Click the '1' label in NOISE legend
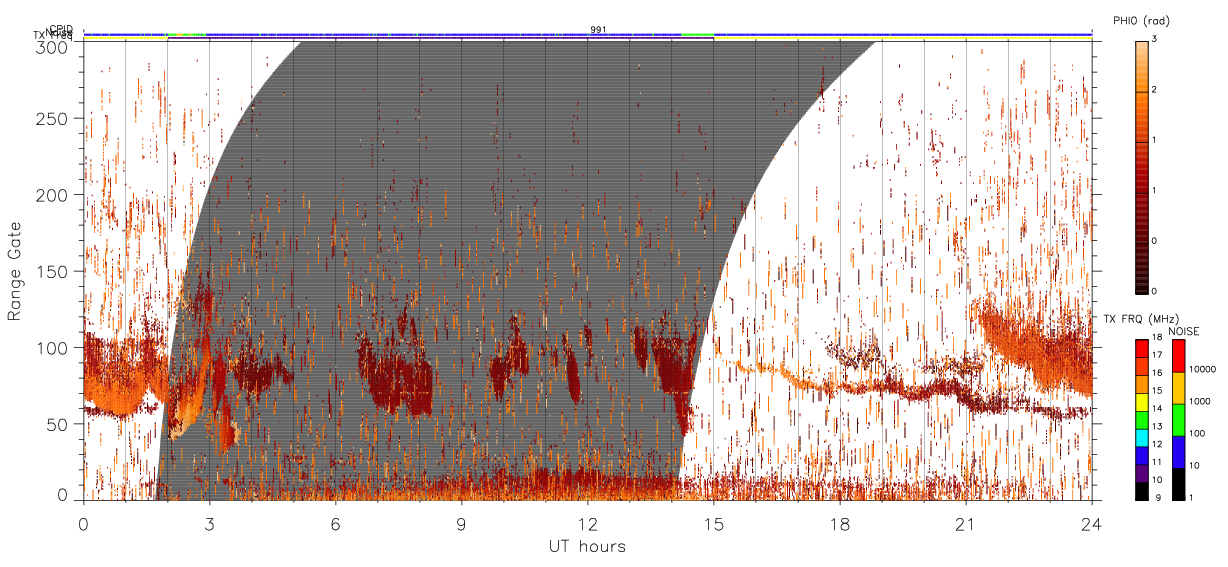1228x567 pixels. click(x=1191, y=499)
